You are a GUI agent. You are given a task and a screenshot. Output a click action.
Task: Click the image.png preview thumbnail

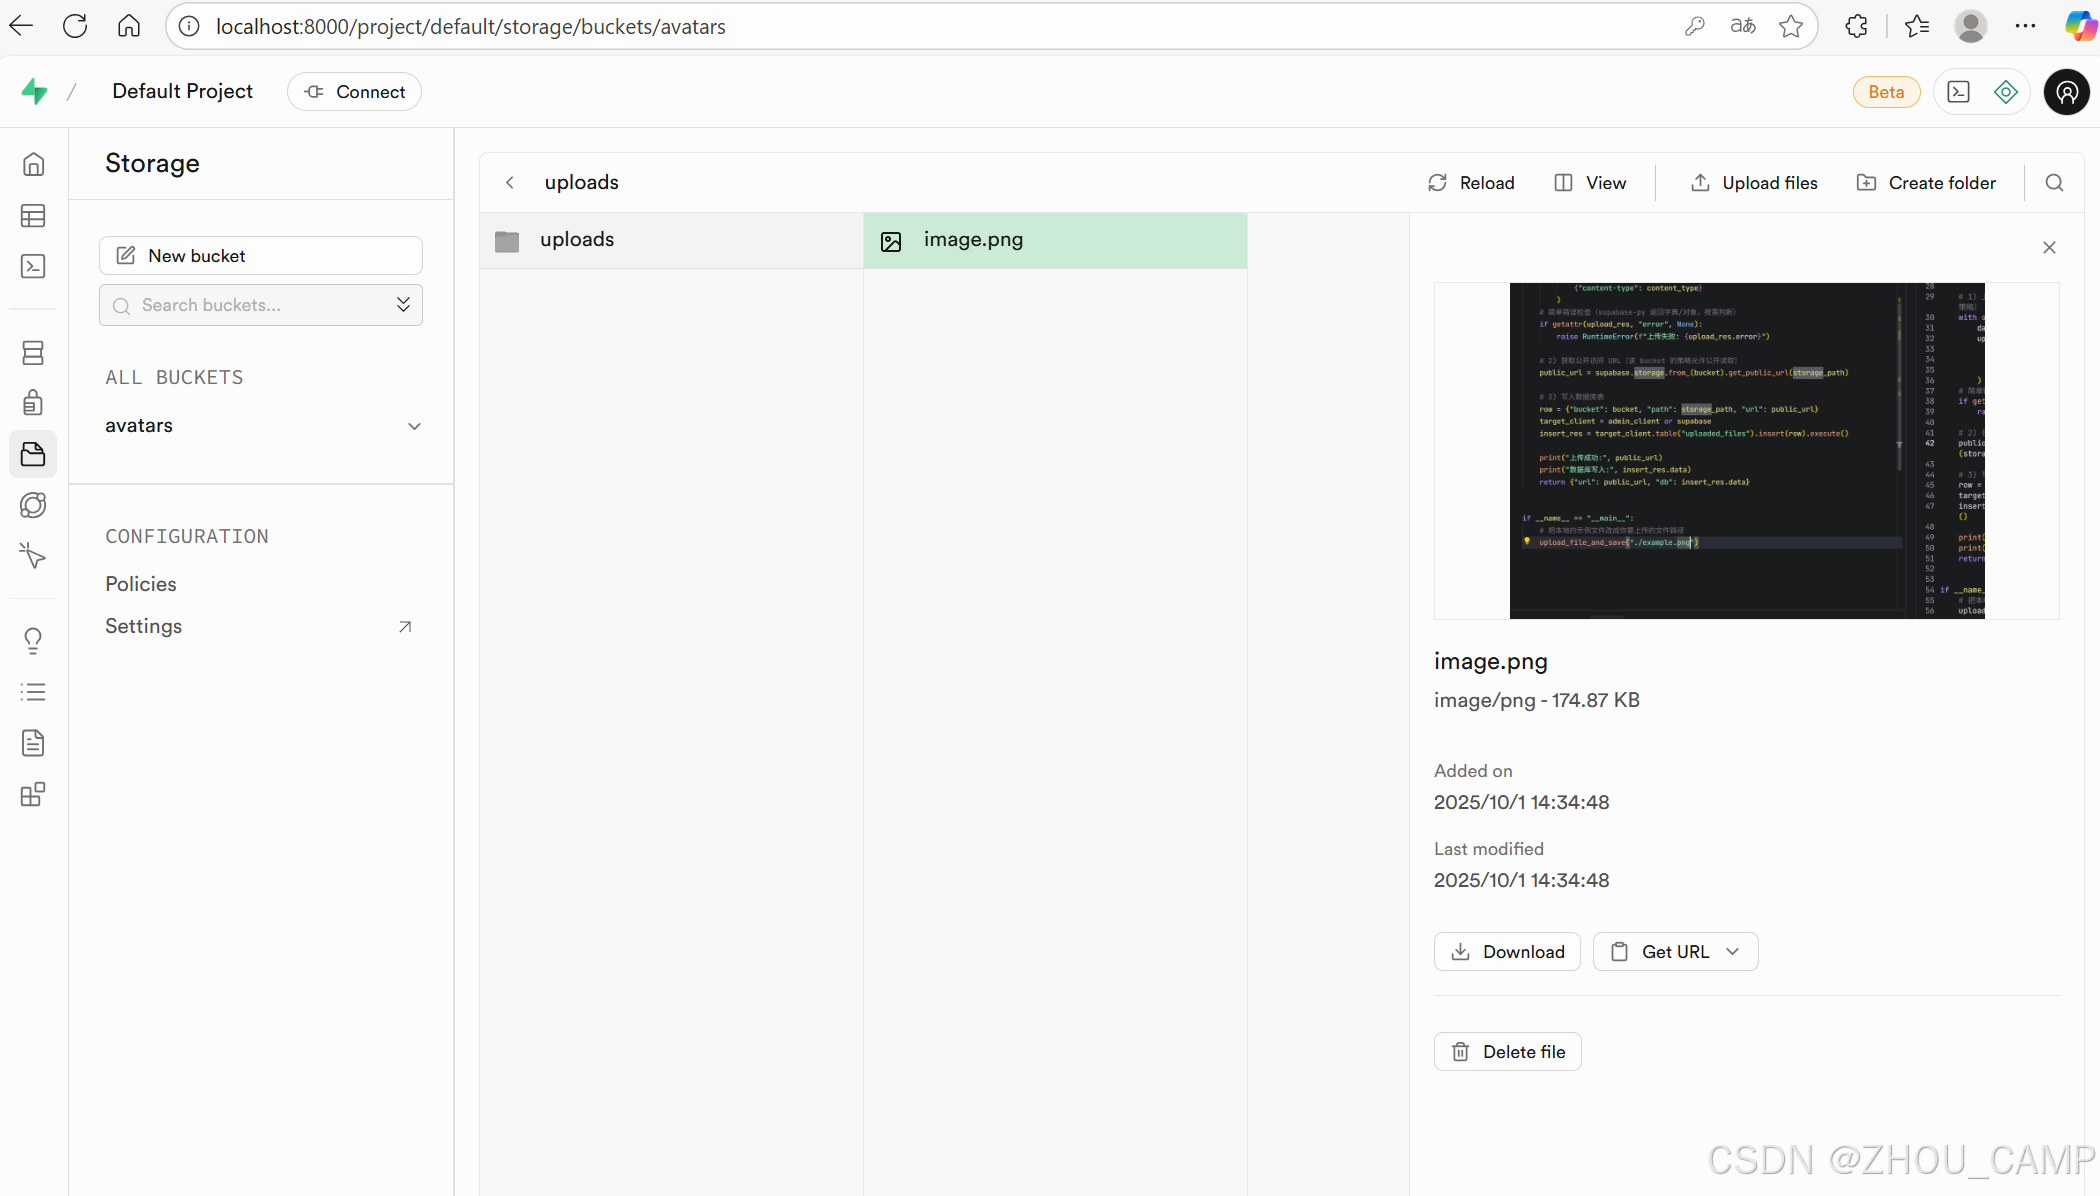pos(1746,450)
